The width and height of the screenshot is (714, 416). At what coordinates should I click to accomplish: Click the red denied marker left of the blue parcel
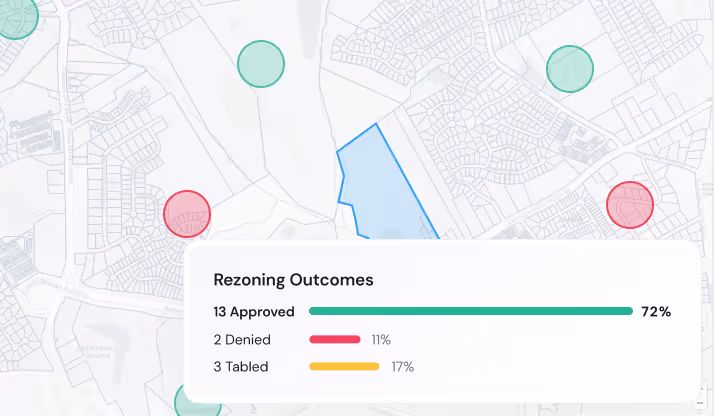[x=187, y=213]
